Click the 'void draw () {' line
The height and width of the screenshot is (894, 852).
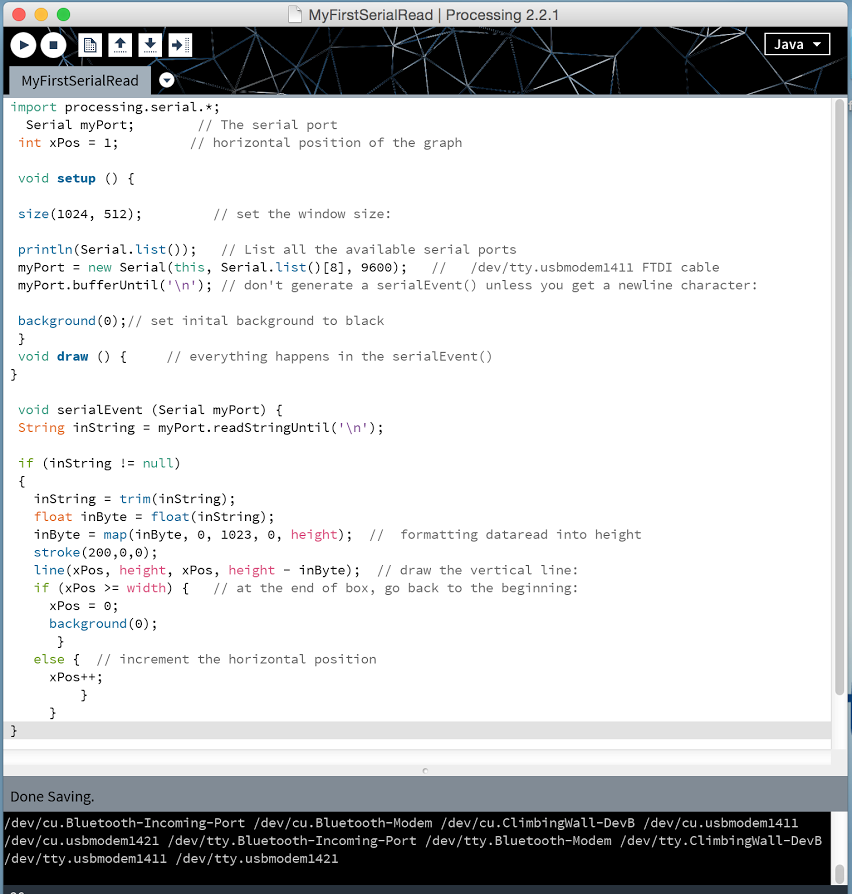(x=72, y=356)
